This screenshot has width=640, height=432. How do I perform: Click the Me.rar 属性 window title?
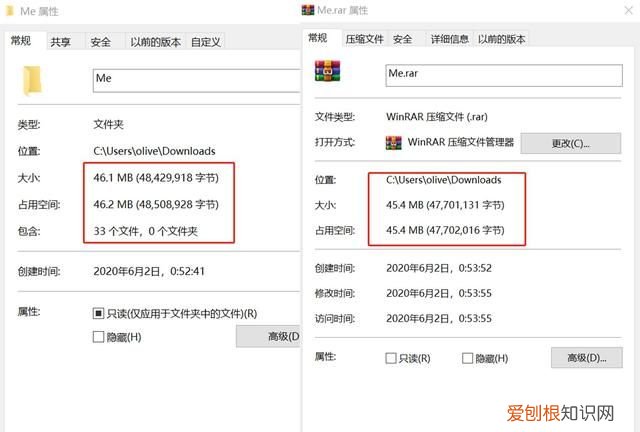[342, 10]
